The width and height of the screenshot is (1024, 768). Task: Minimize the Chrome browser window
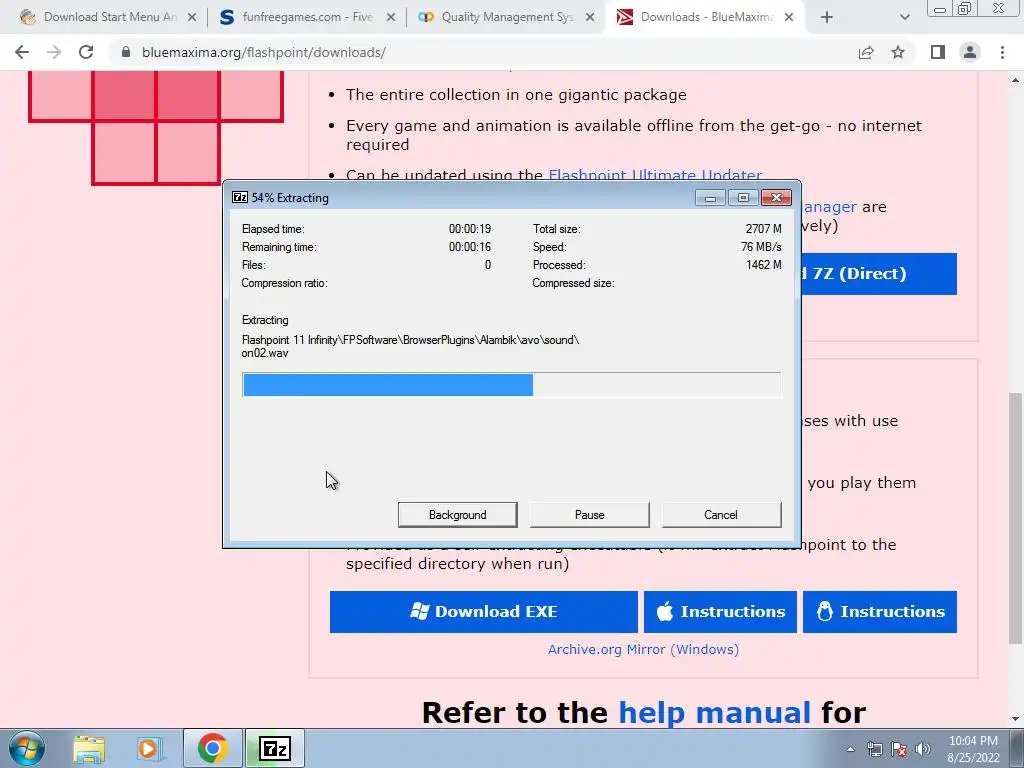point(940,8)
